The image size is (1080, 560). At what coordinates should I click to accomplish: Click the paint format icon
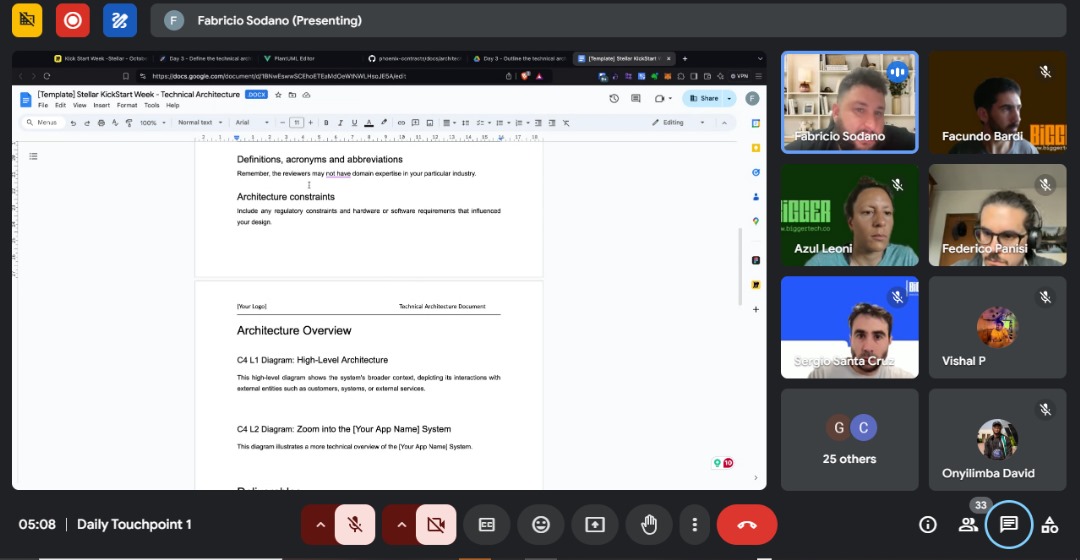pos(129,123)
